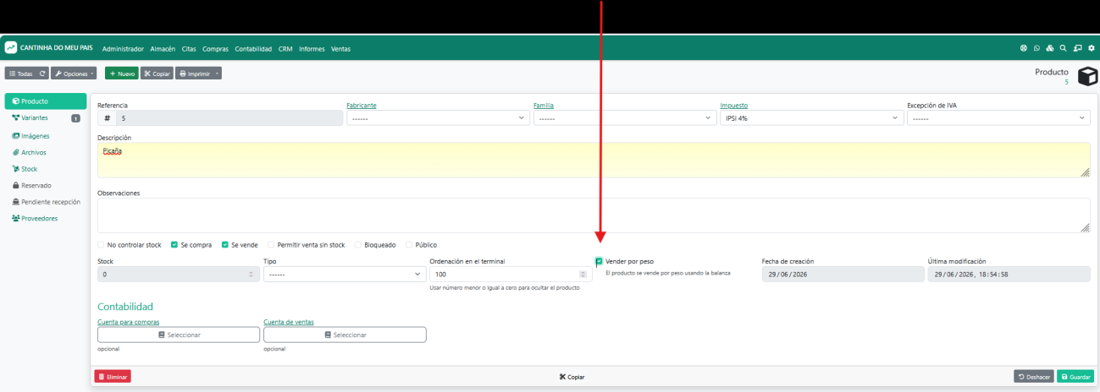The image size is (1100, 392).
Task: Switch to the Pendiente recepción tab
Action: [x=46, y=202]
